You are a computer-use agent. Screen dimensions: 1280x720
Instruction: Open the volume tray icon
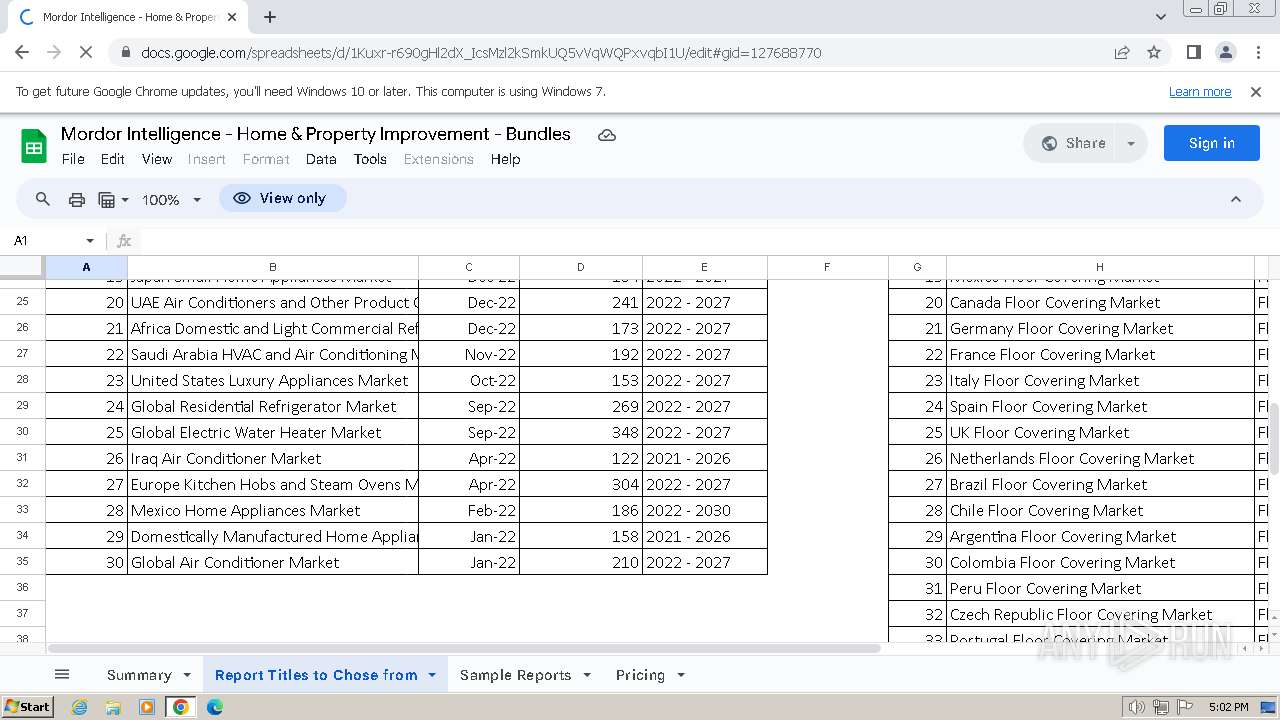pos(1137,707)
